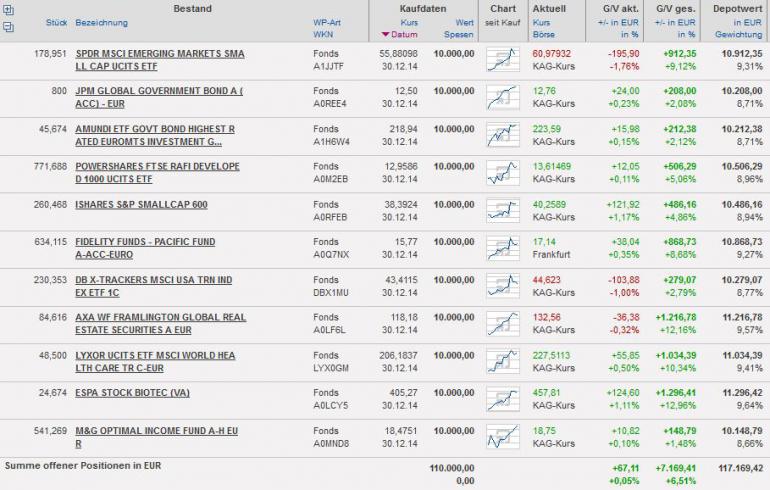Click total Depotwert 117.169,42
The width and height of the screenshot is (770, 490).
741,468
